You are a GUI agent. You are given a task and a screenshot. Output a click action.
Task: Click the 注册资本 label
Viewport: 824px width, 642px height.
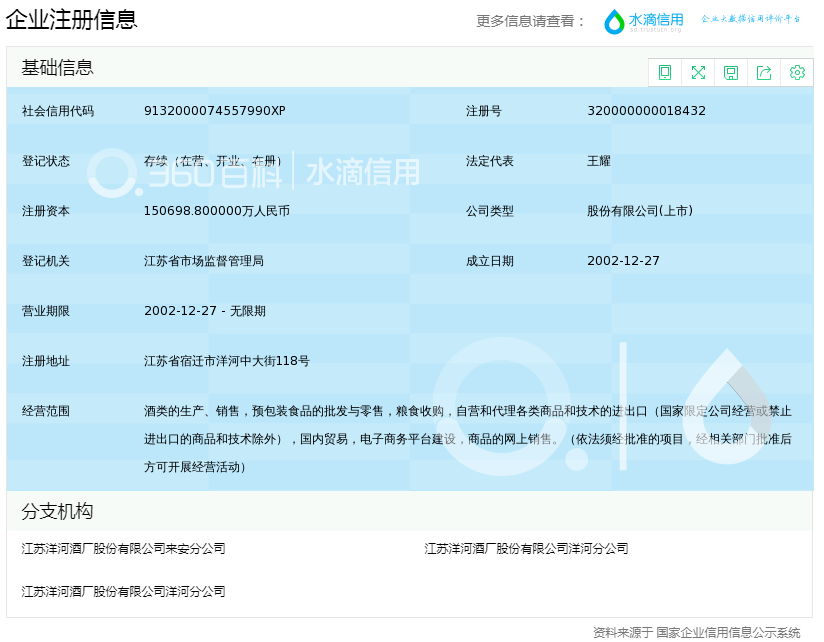click(46, 211)
